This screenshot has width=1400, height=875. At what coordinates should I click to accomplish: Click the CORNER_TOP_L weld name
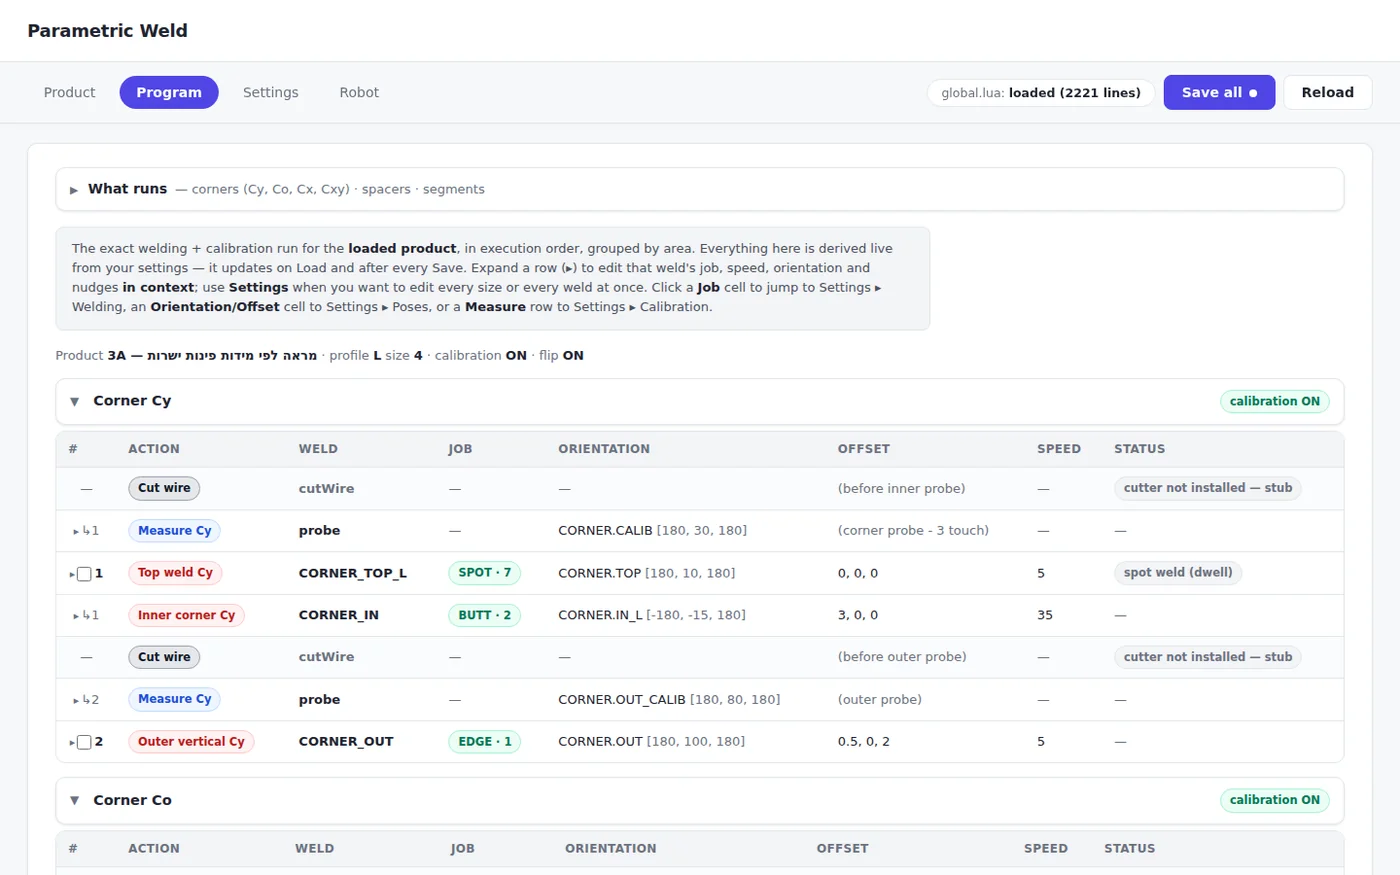(353, 573)
